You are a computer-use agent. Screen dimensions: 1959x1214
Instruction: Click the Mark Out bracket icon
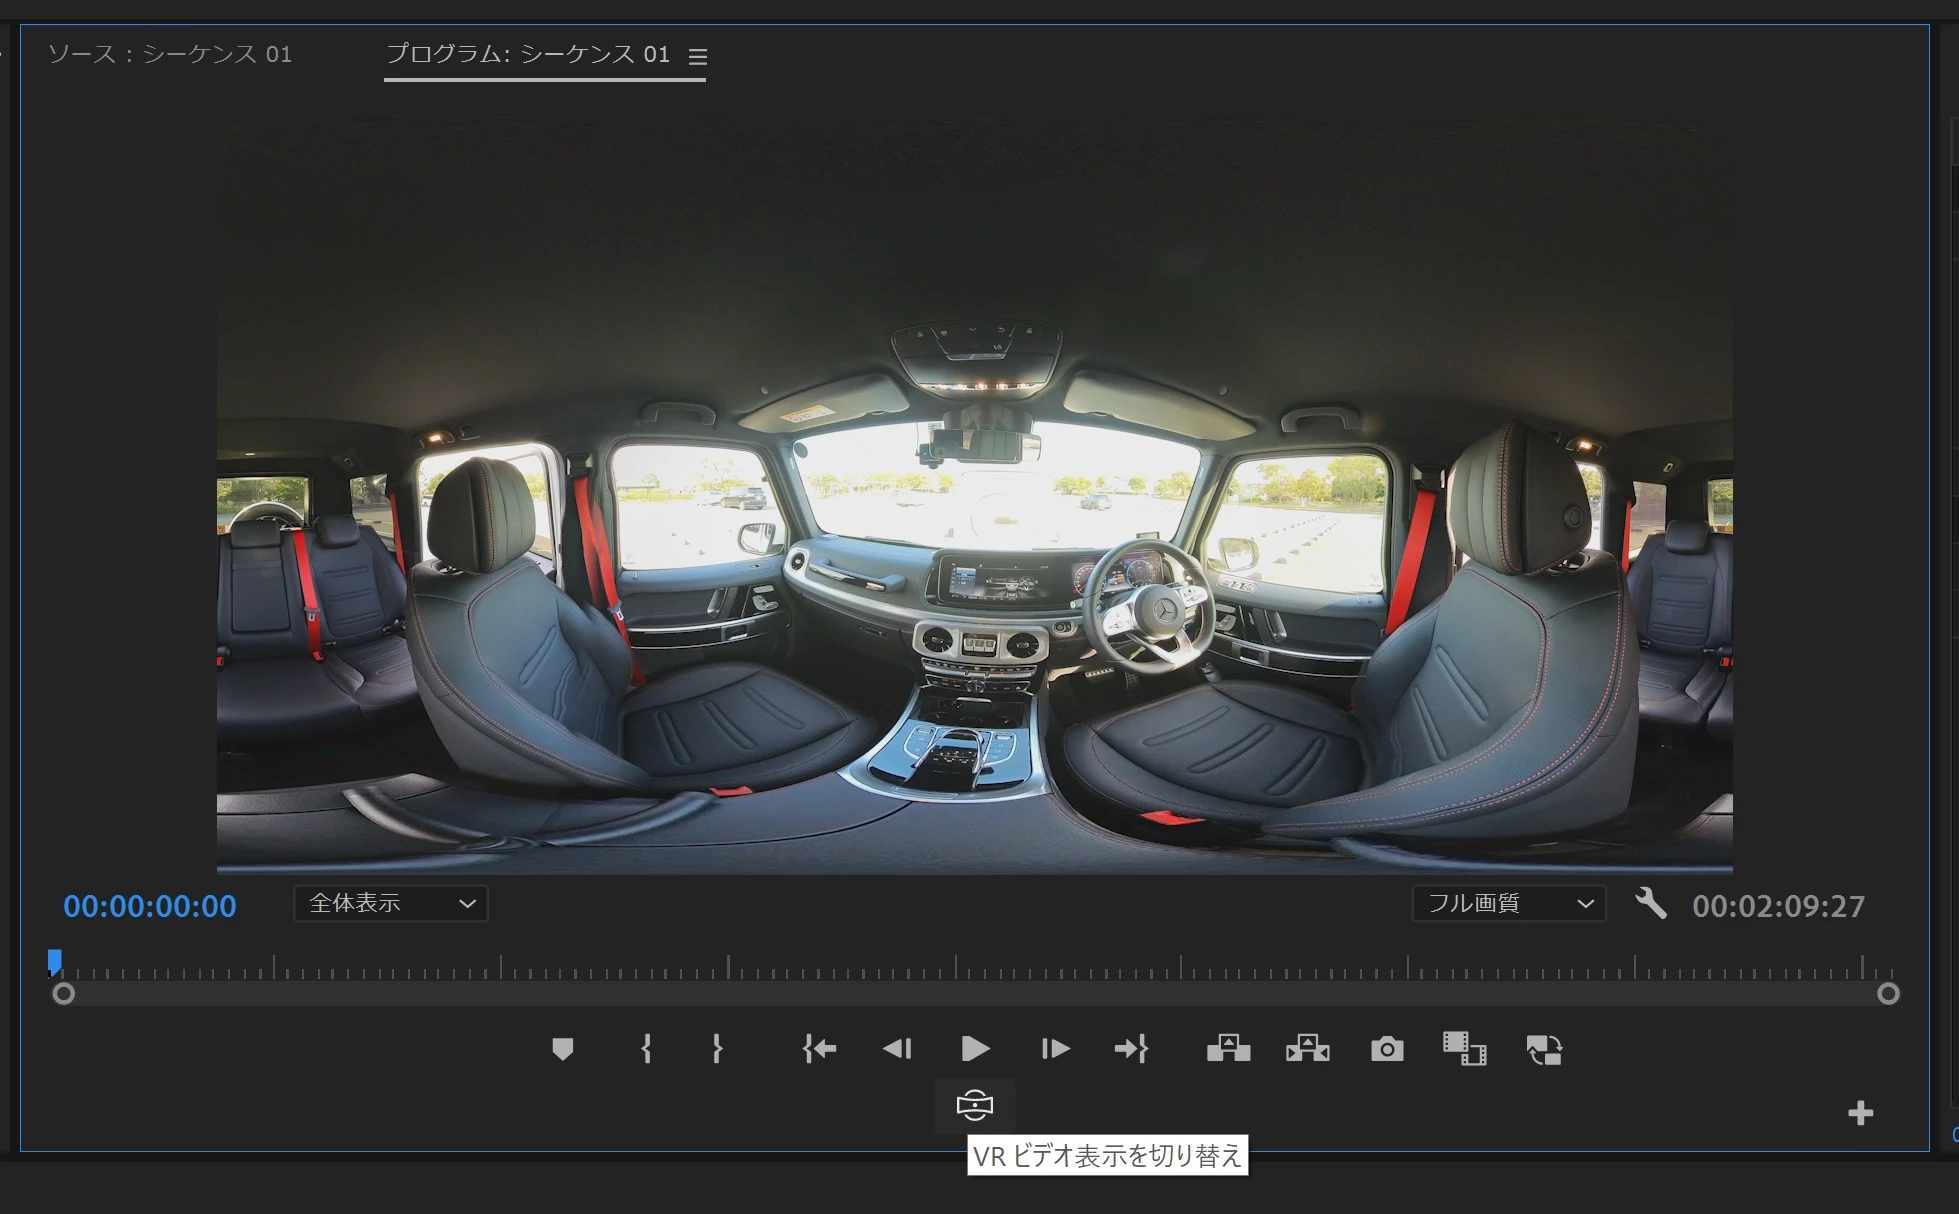[x=717, y=1049]
